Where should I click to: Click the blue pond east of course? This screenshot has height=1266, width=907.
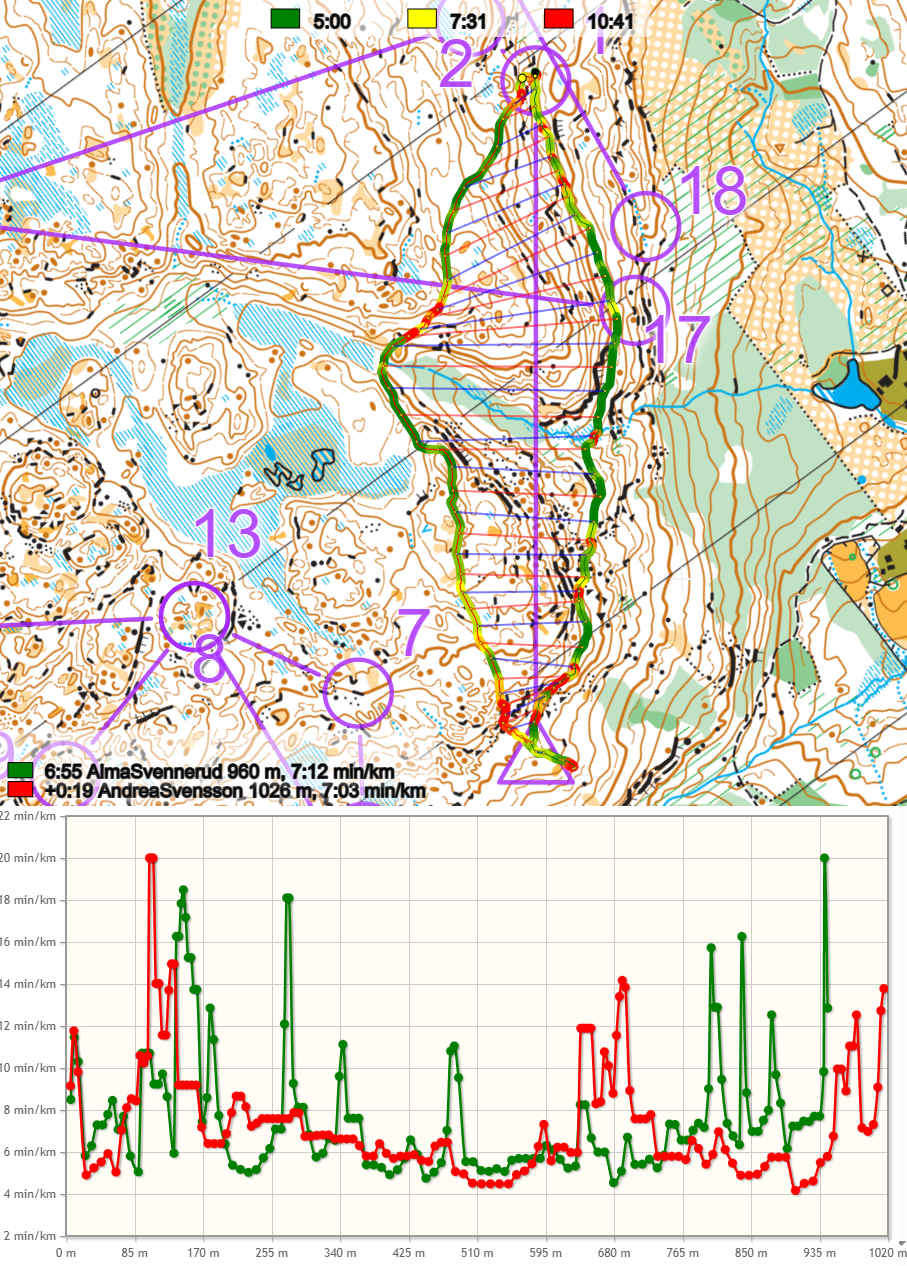[x=846, y=381]
